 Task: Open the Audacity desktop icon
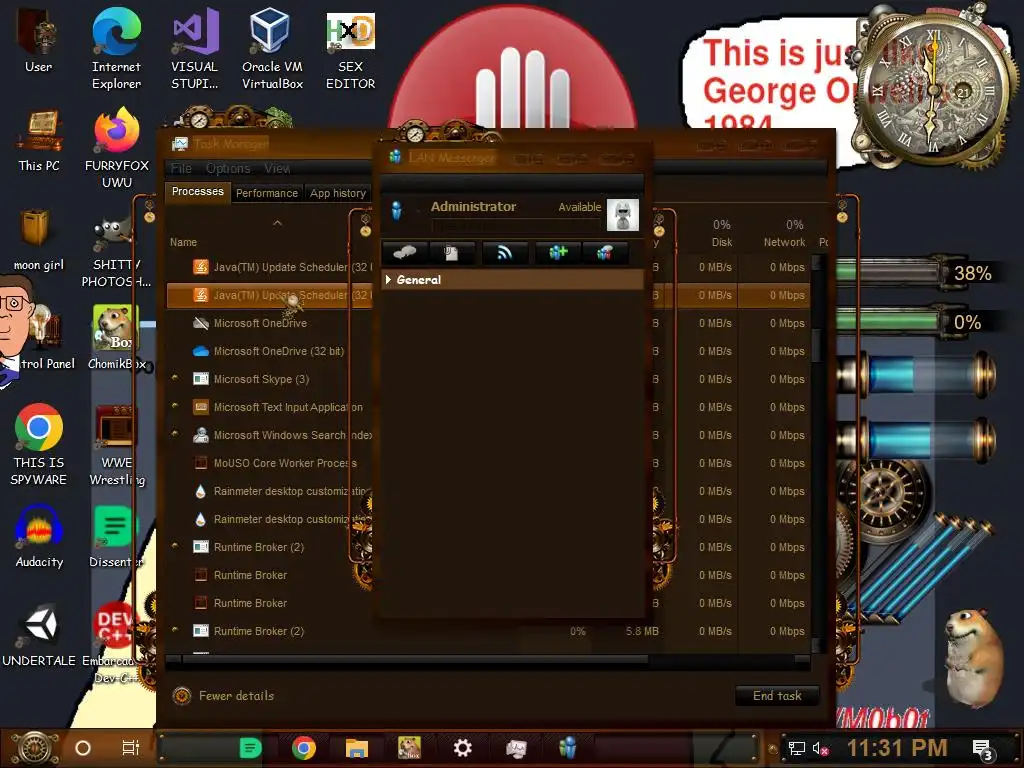(39, 536)
